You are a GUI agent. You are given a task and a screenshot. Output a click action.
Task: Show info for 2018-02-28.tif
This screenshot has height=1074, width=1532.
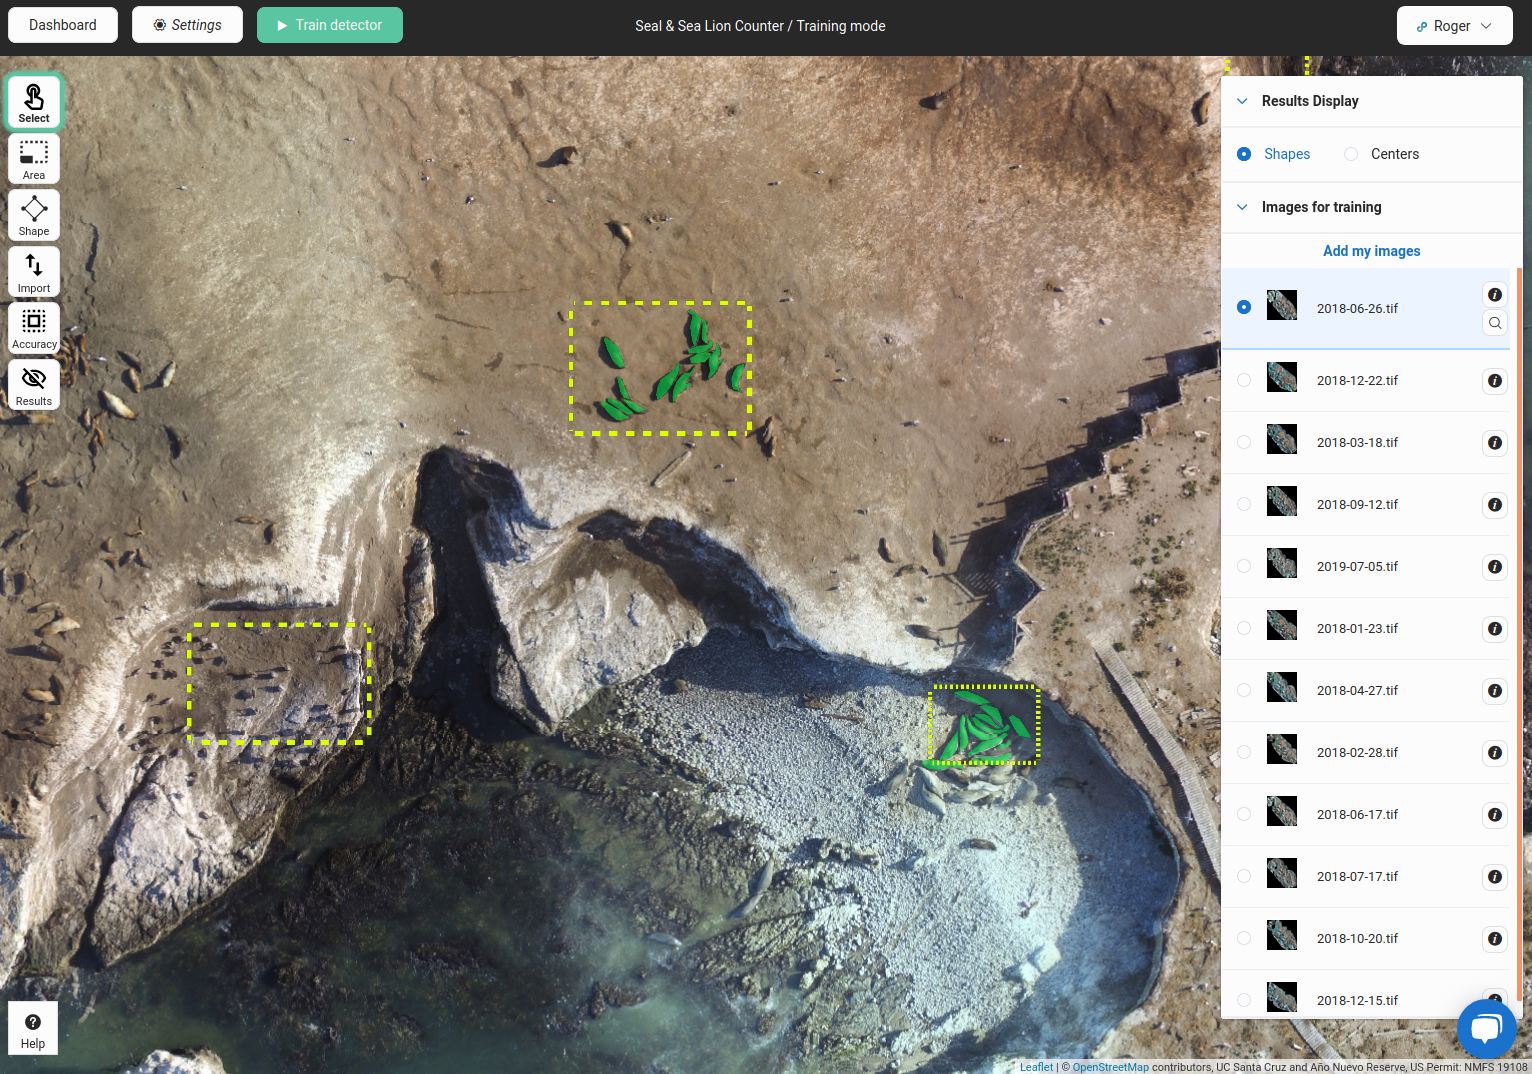[1495, 753]
